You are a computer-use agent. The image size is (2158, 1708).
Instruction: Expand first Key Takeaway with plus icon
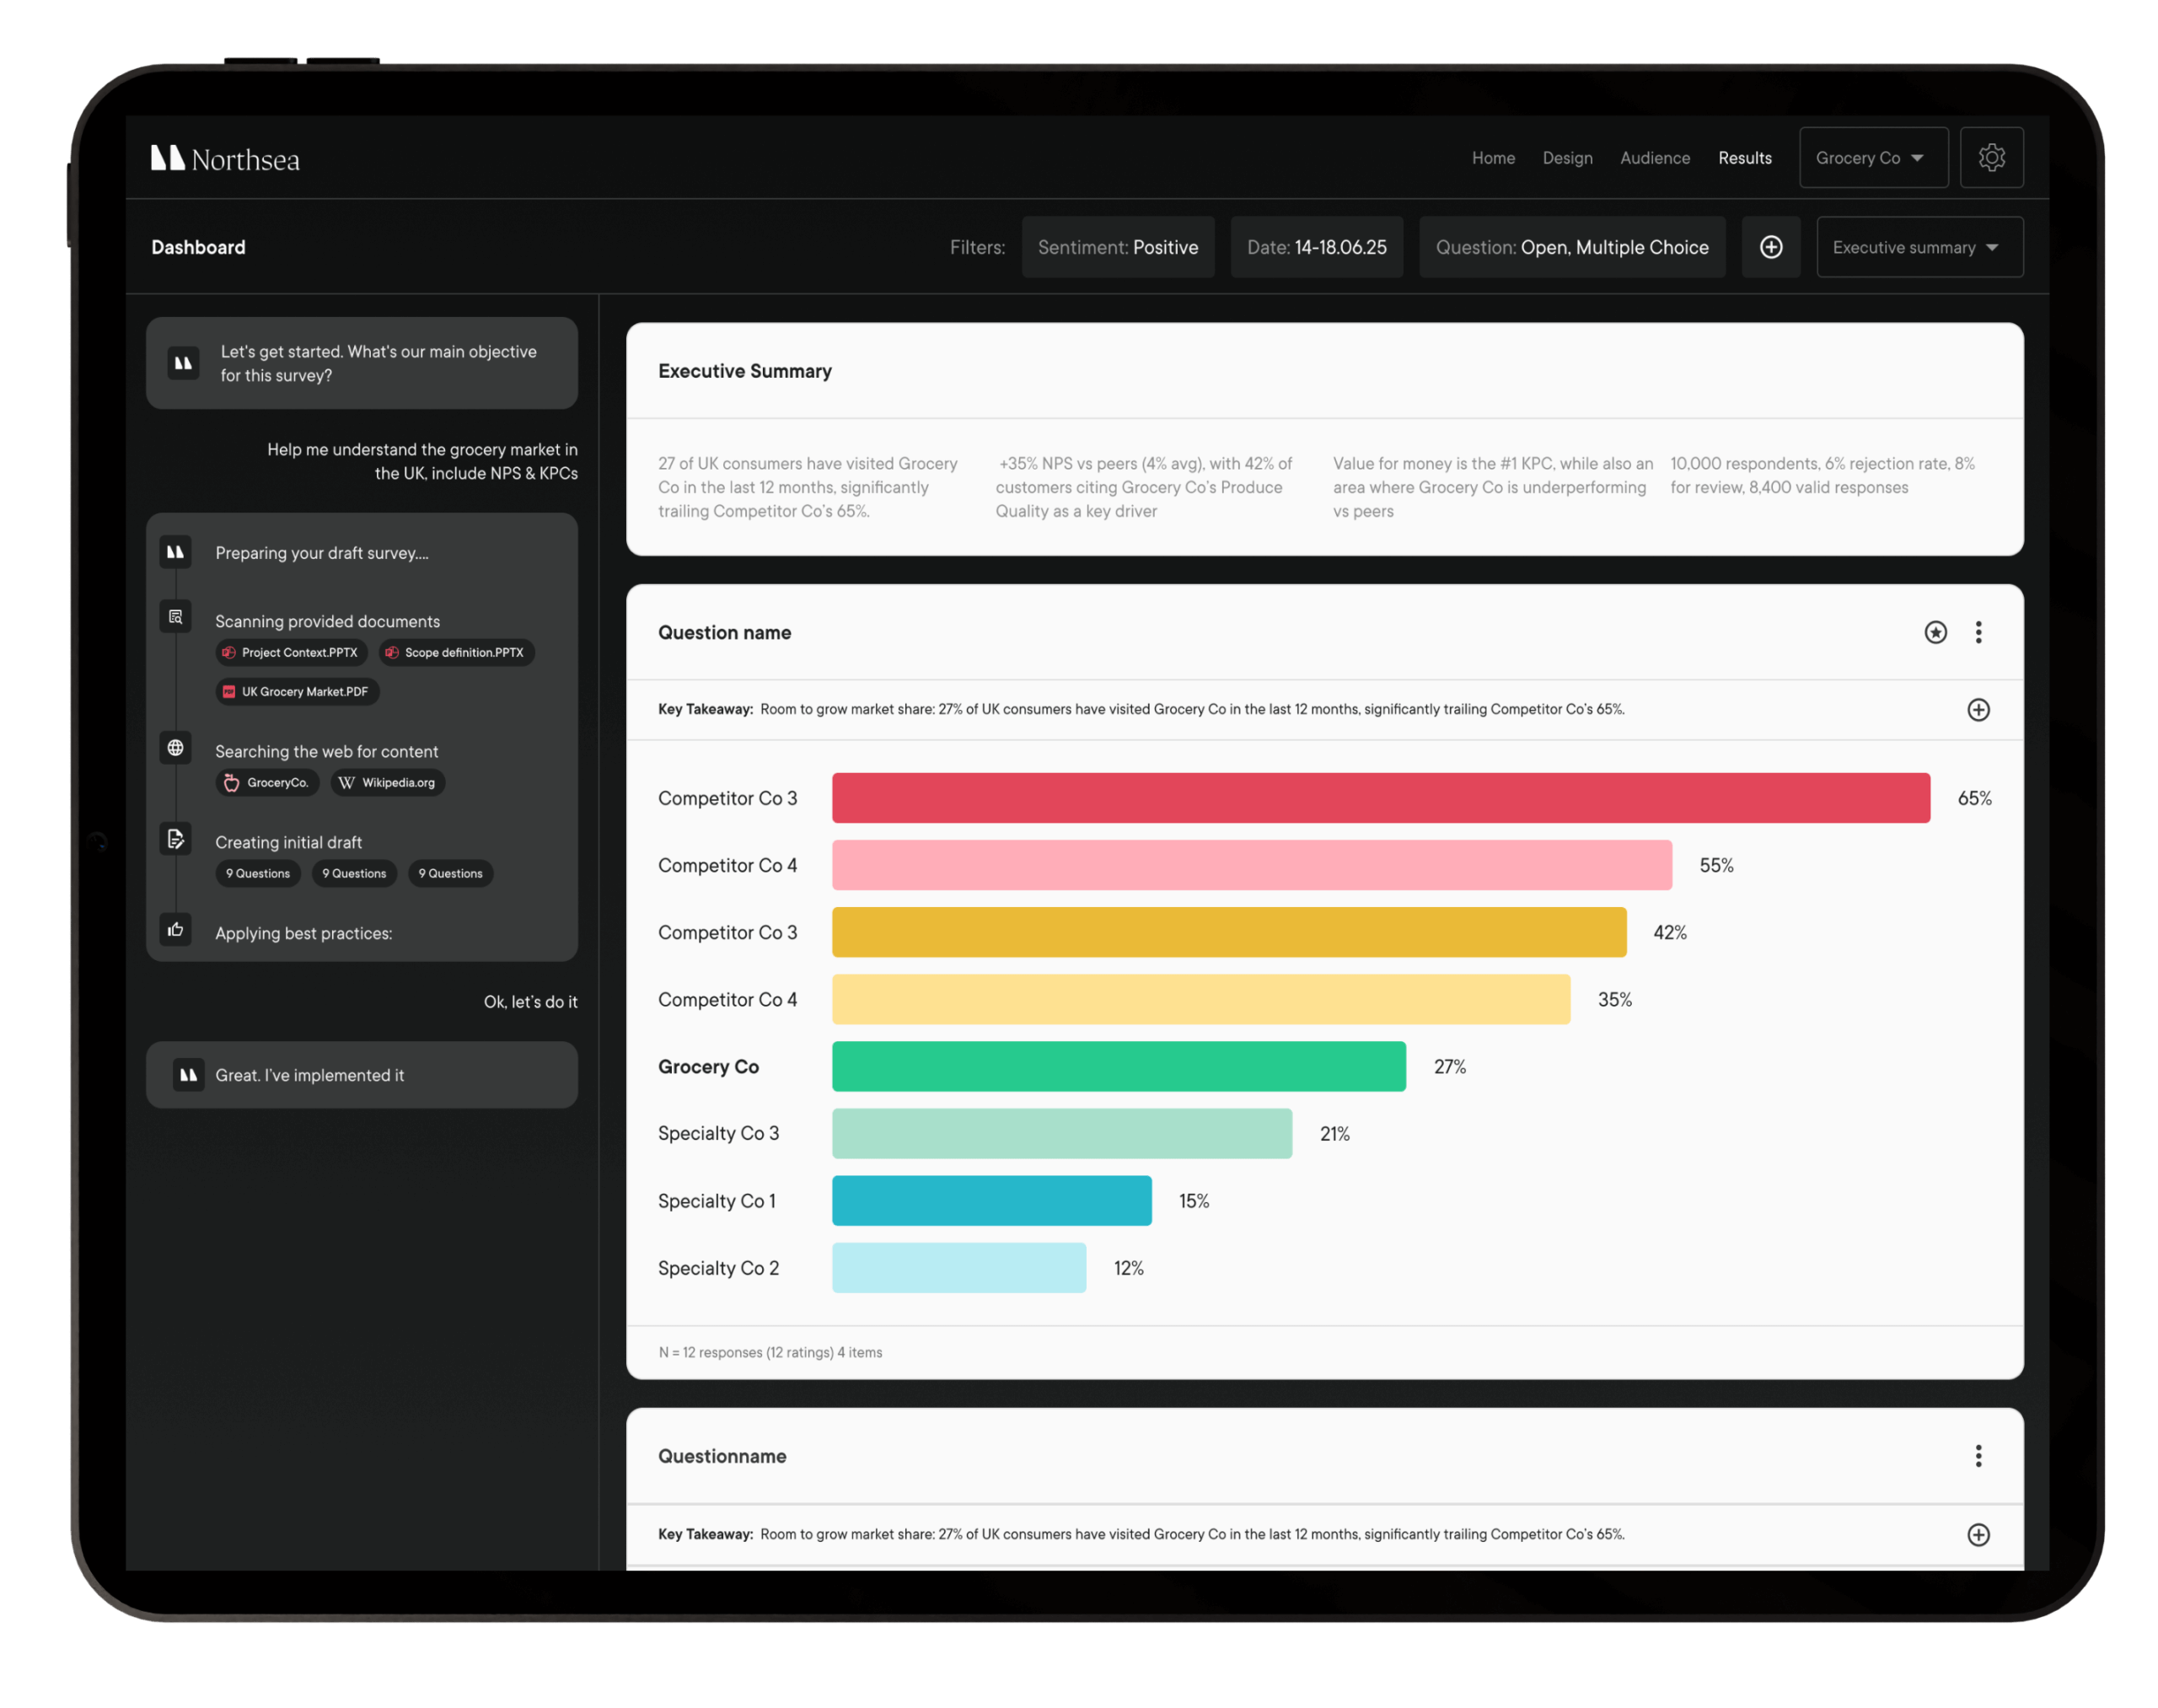pyautogui.click(x=1978, y=710)
